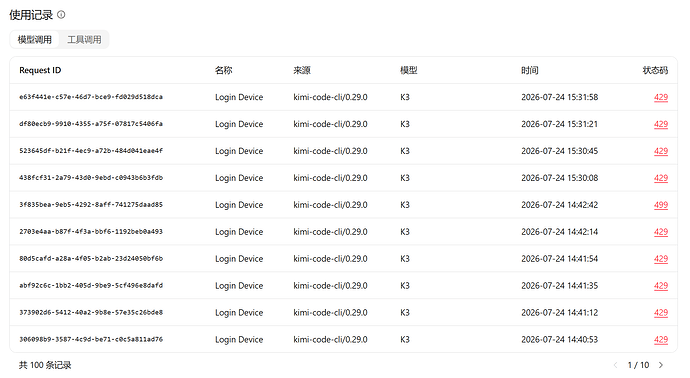Select request ID starting with 438fcf31
Viewport: 690px width, 378px height.
tap(91, 178)
